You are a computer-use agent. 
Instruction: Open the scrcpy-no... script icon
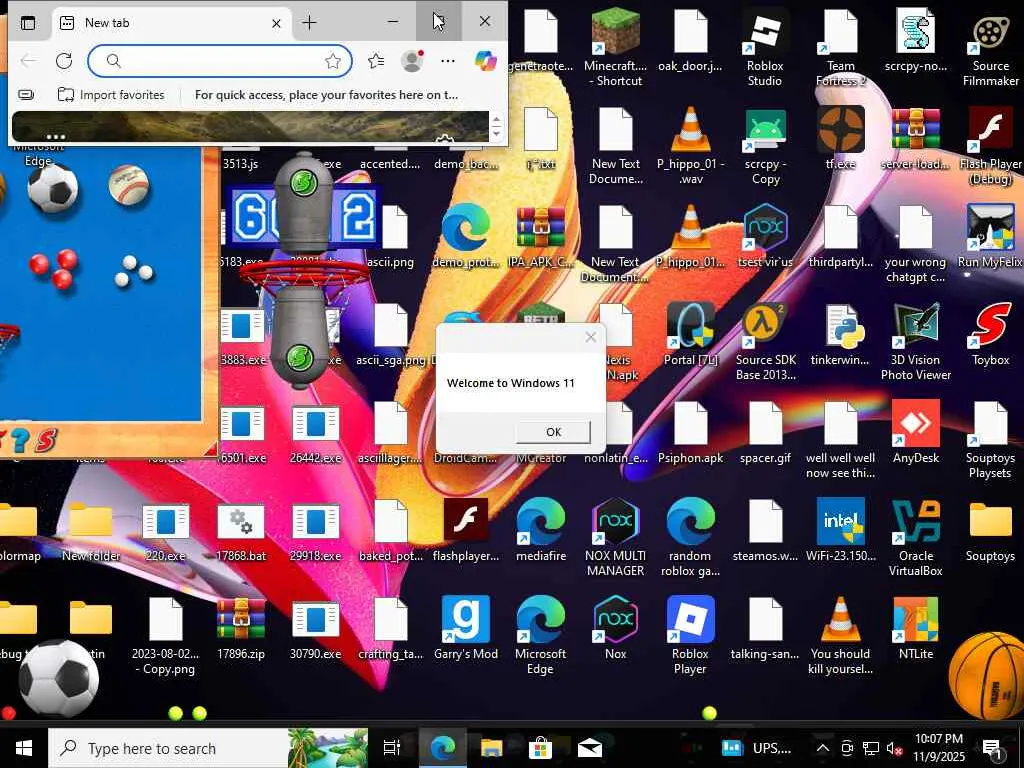click(916, 40)
